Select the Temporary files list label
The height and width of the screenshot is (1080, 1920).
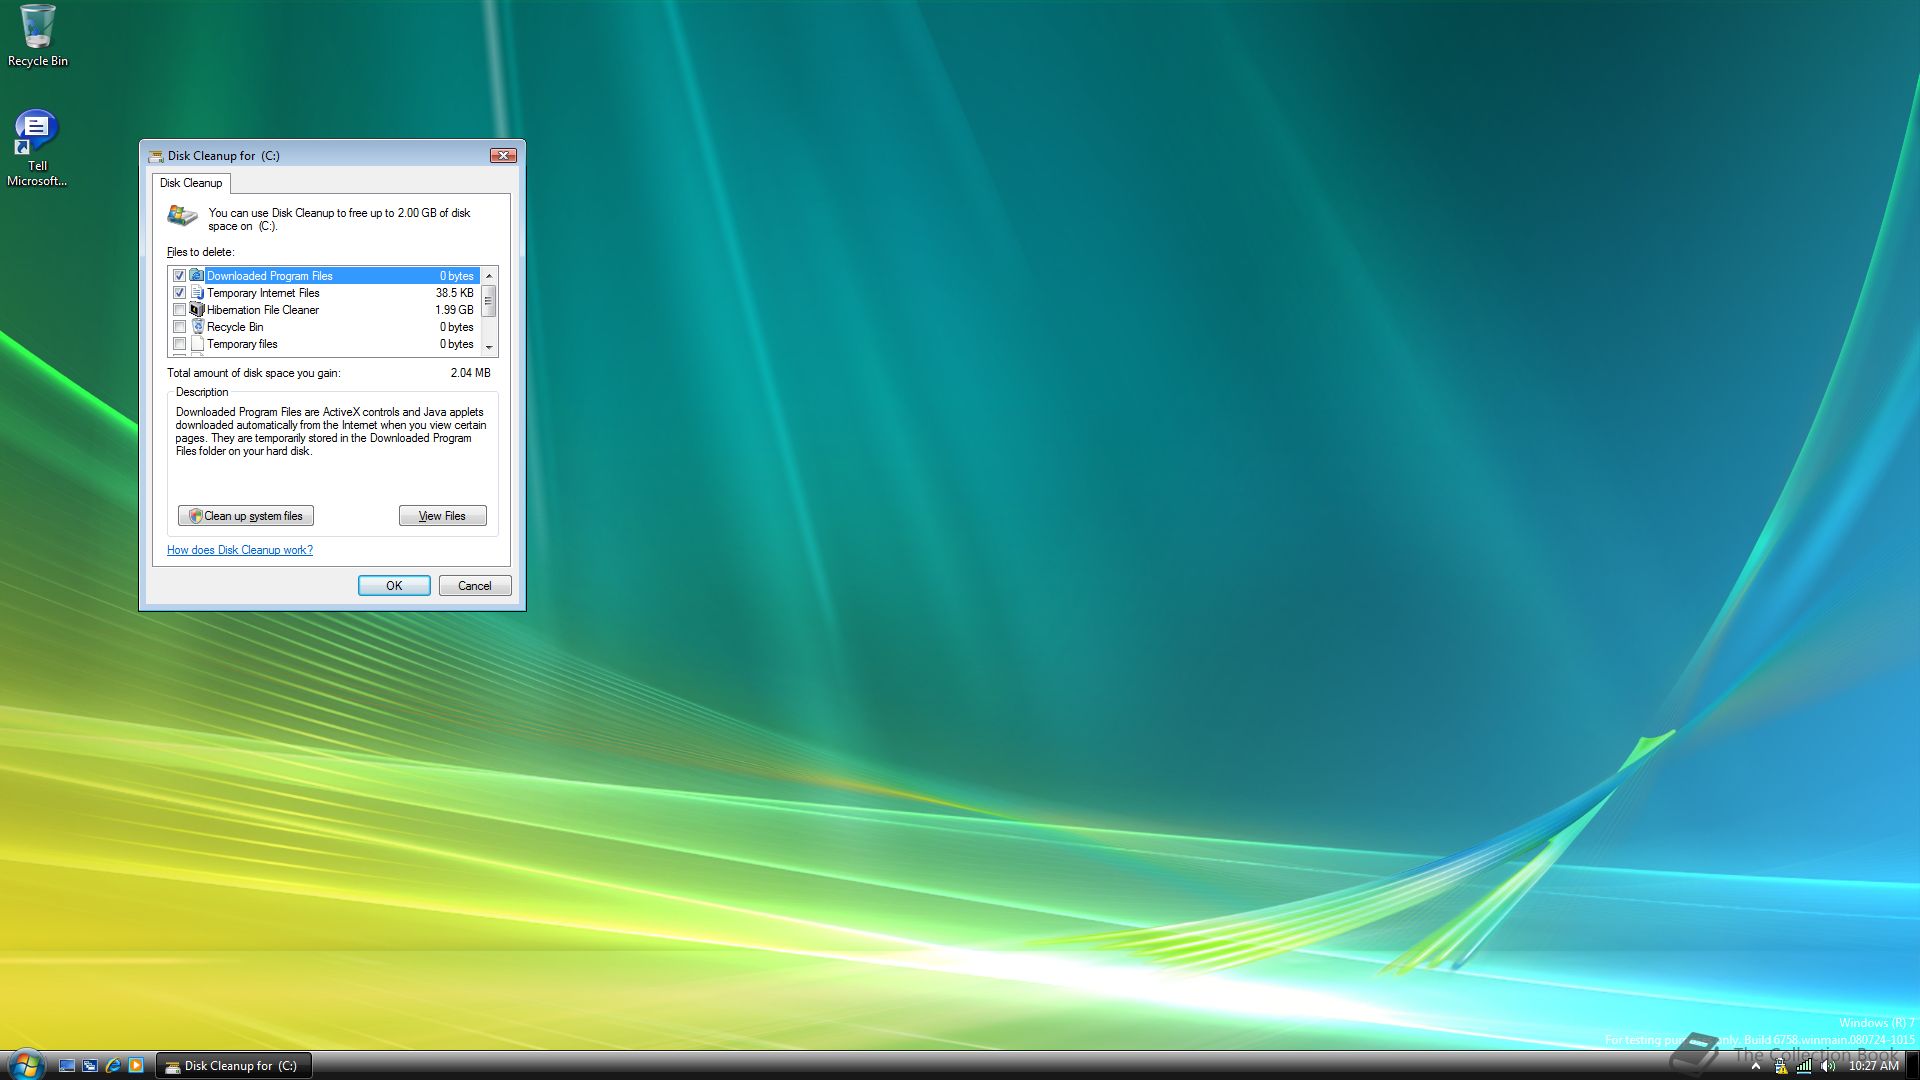click(x=242, y=344)
